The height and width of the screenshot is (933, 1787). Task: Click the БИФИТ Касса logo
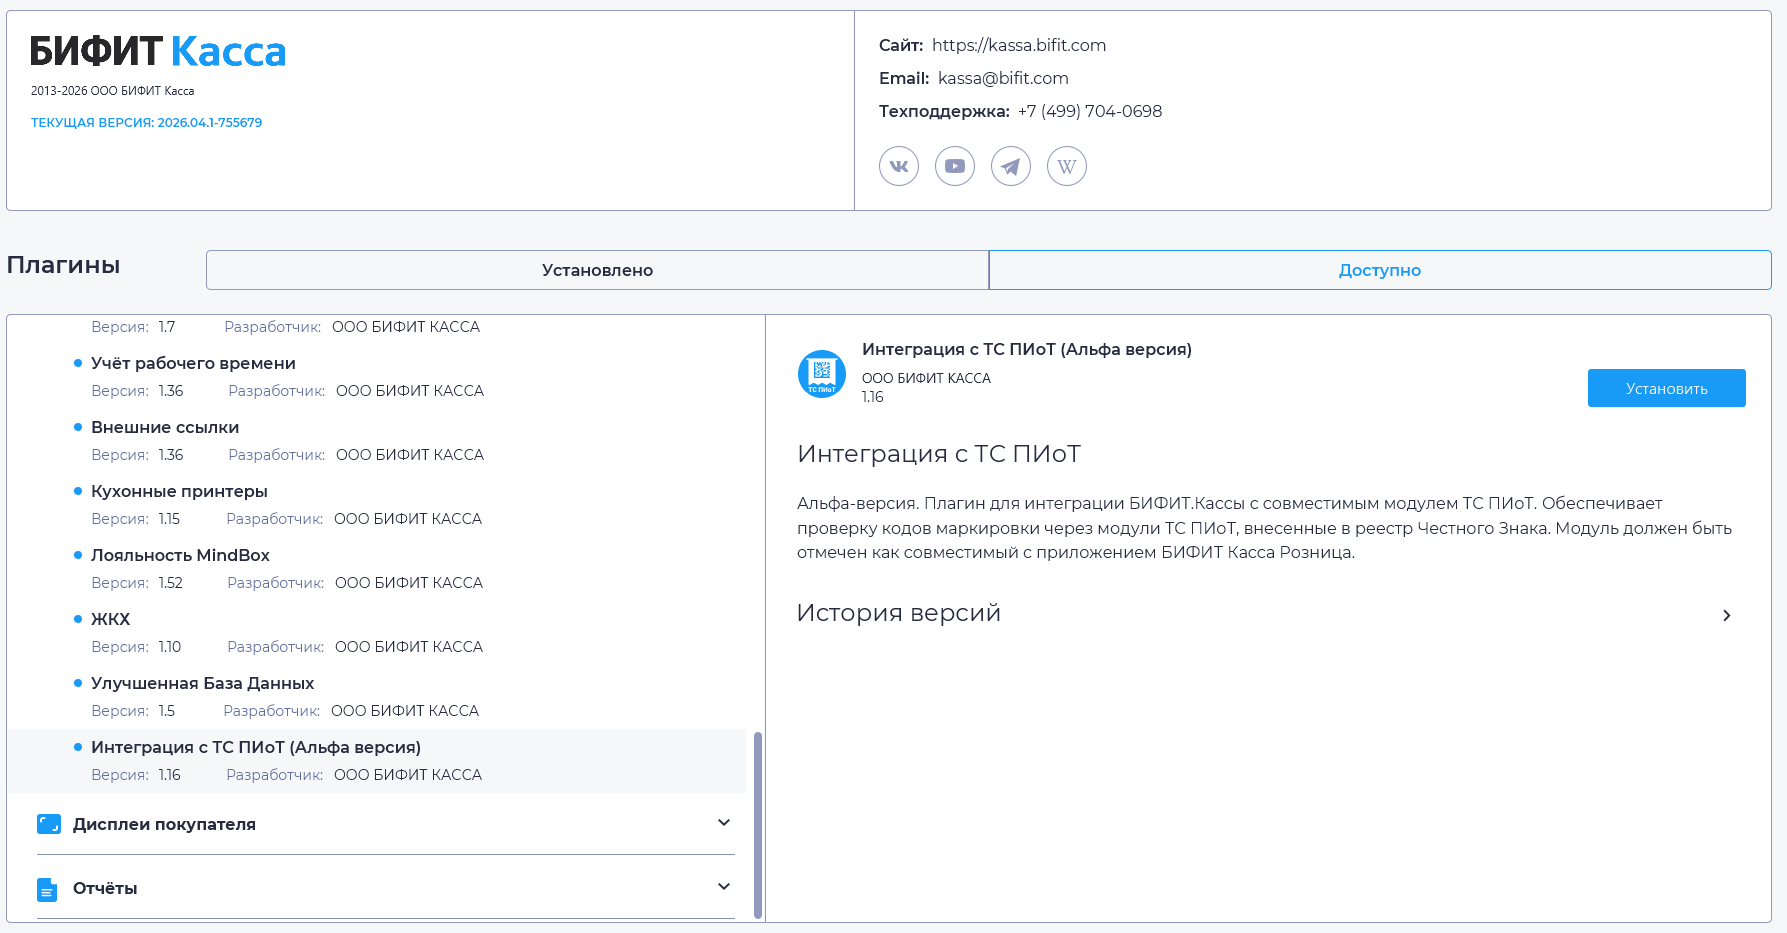(x=158, y=52)
